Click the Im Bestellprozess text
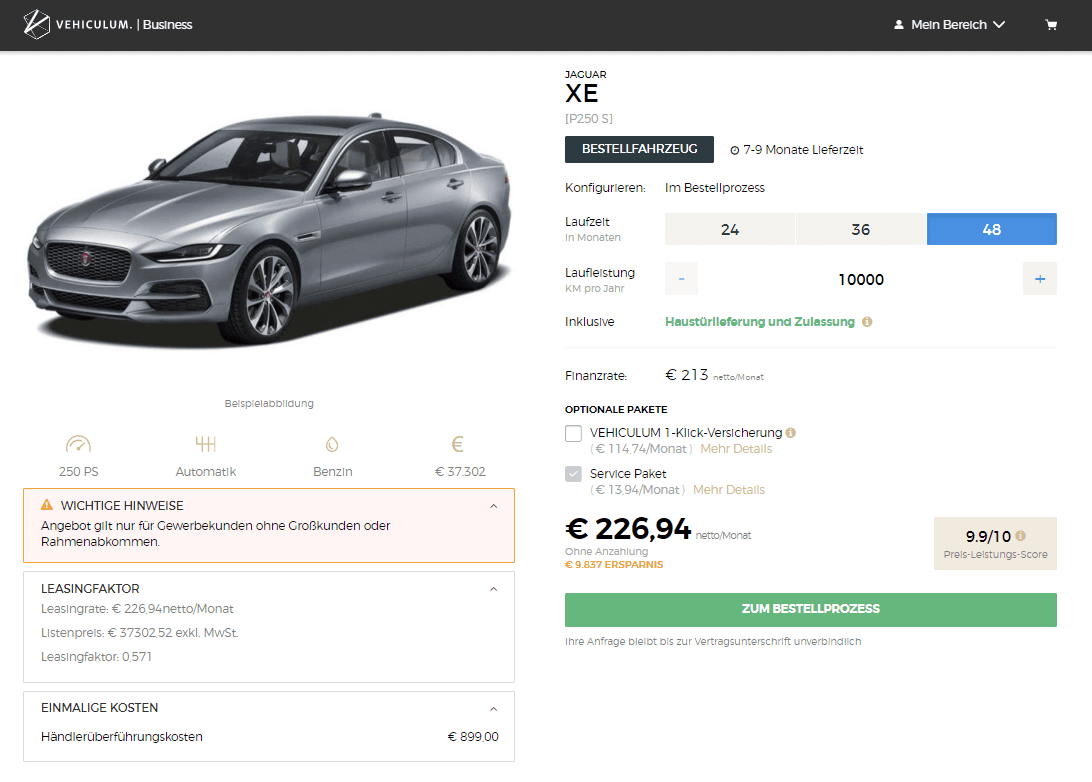1092x782 pixels. (715, 188)
